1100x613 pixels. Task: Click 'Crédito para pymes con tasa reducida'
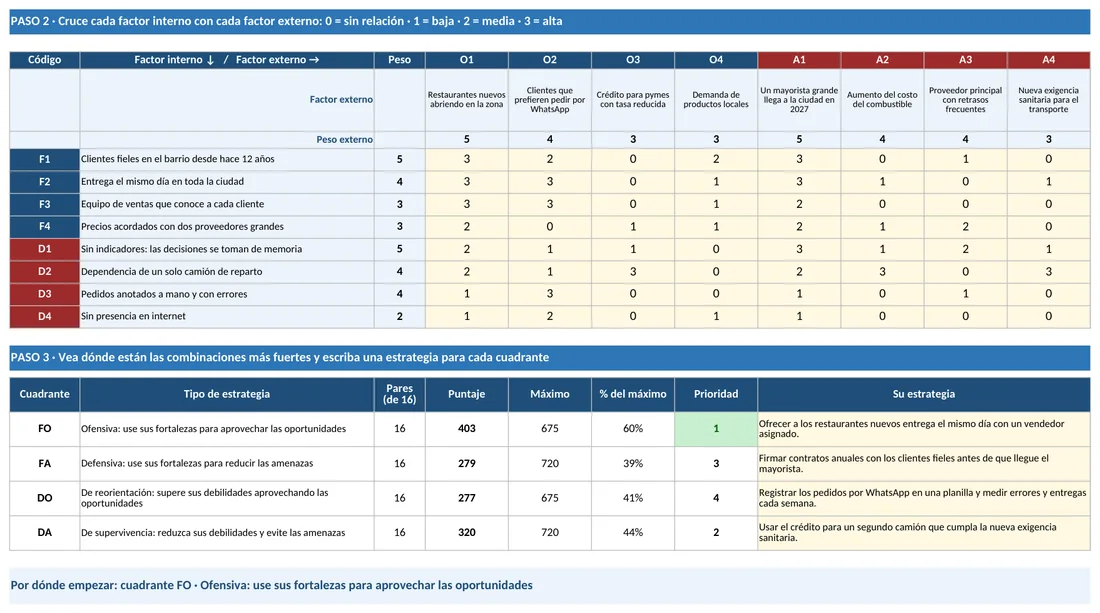(x=633, y=100)
